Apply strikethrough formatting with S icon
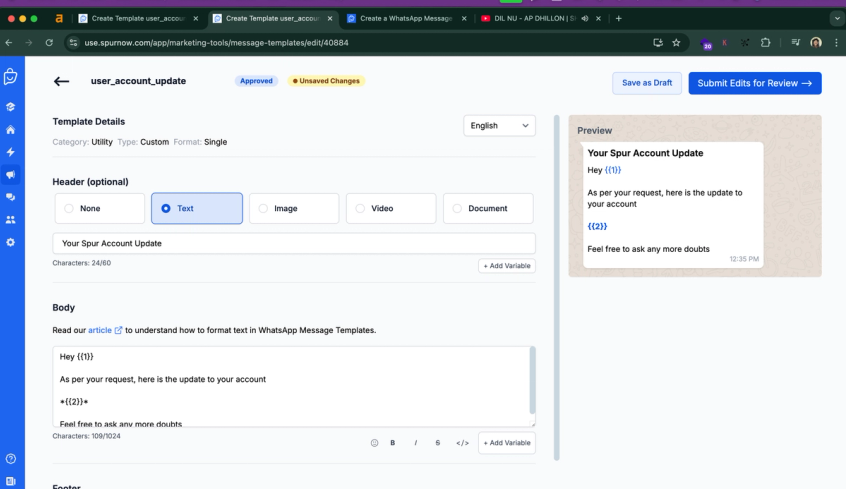Image resolution: width=846 pixels, height=489 pixels. (x=438, y=443)
